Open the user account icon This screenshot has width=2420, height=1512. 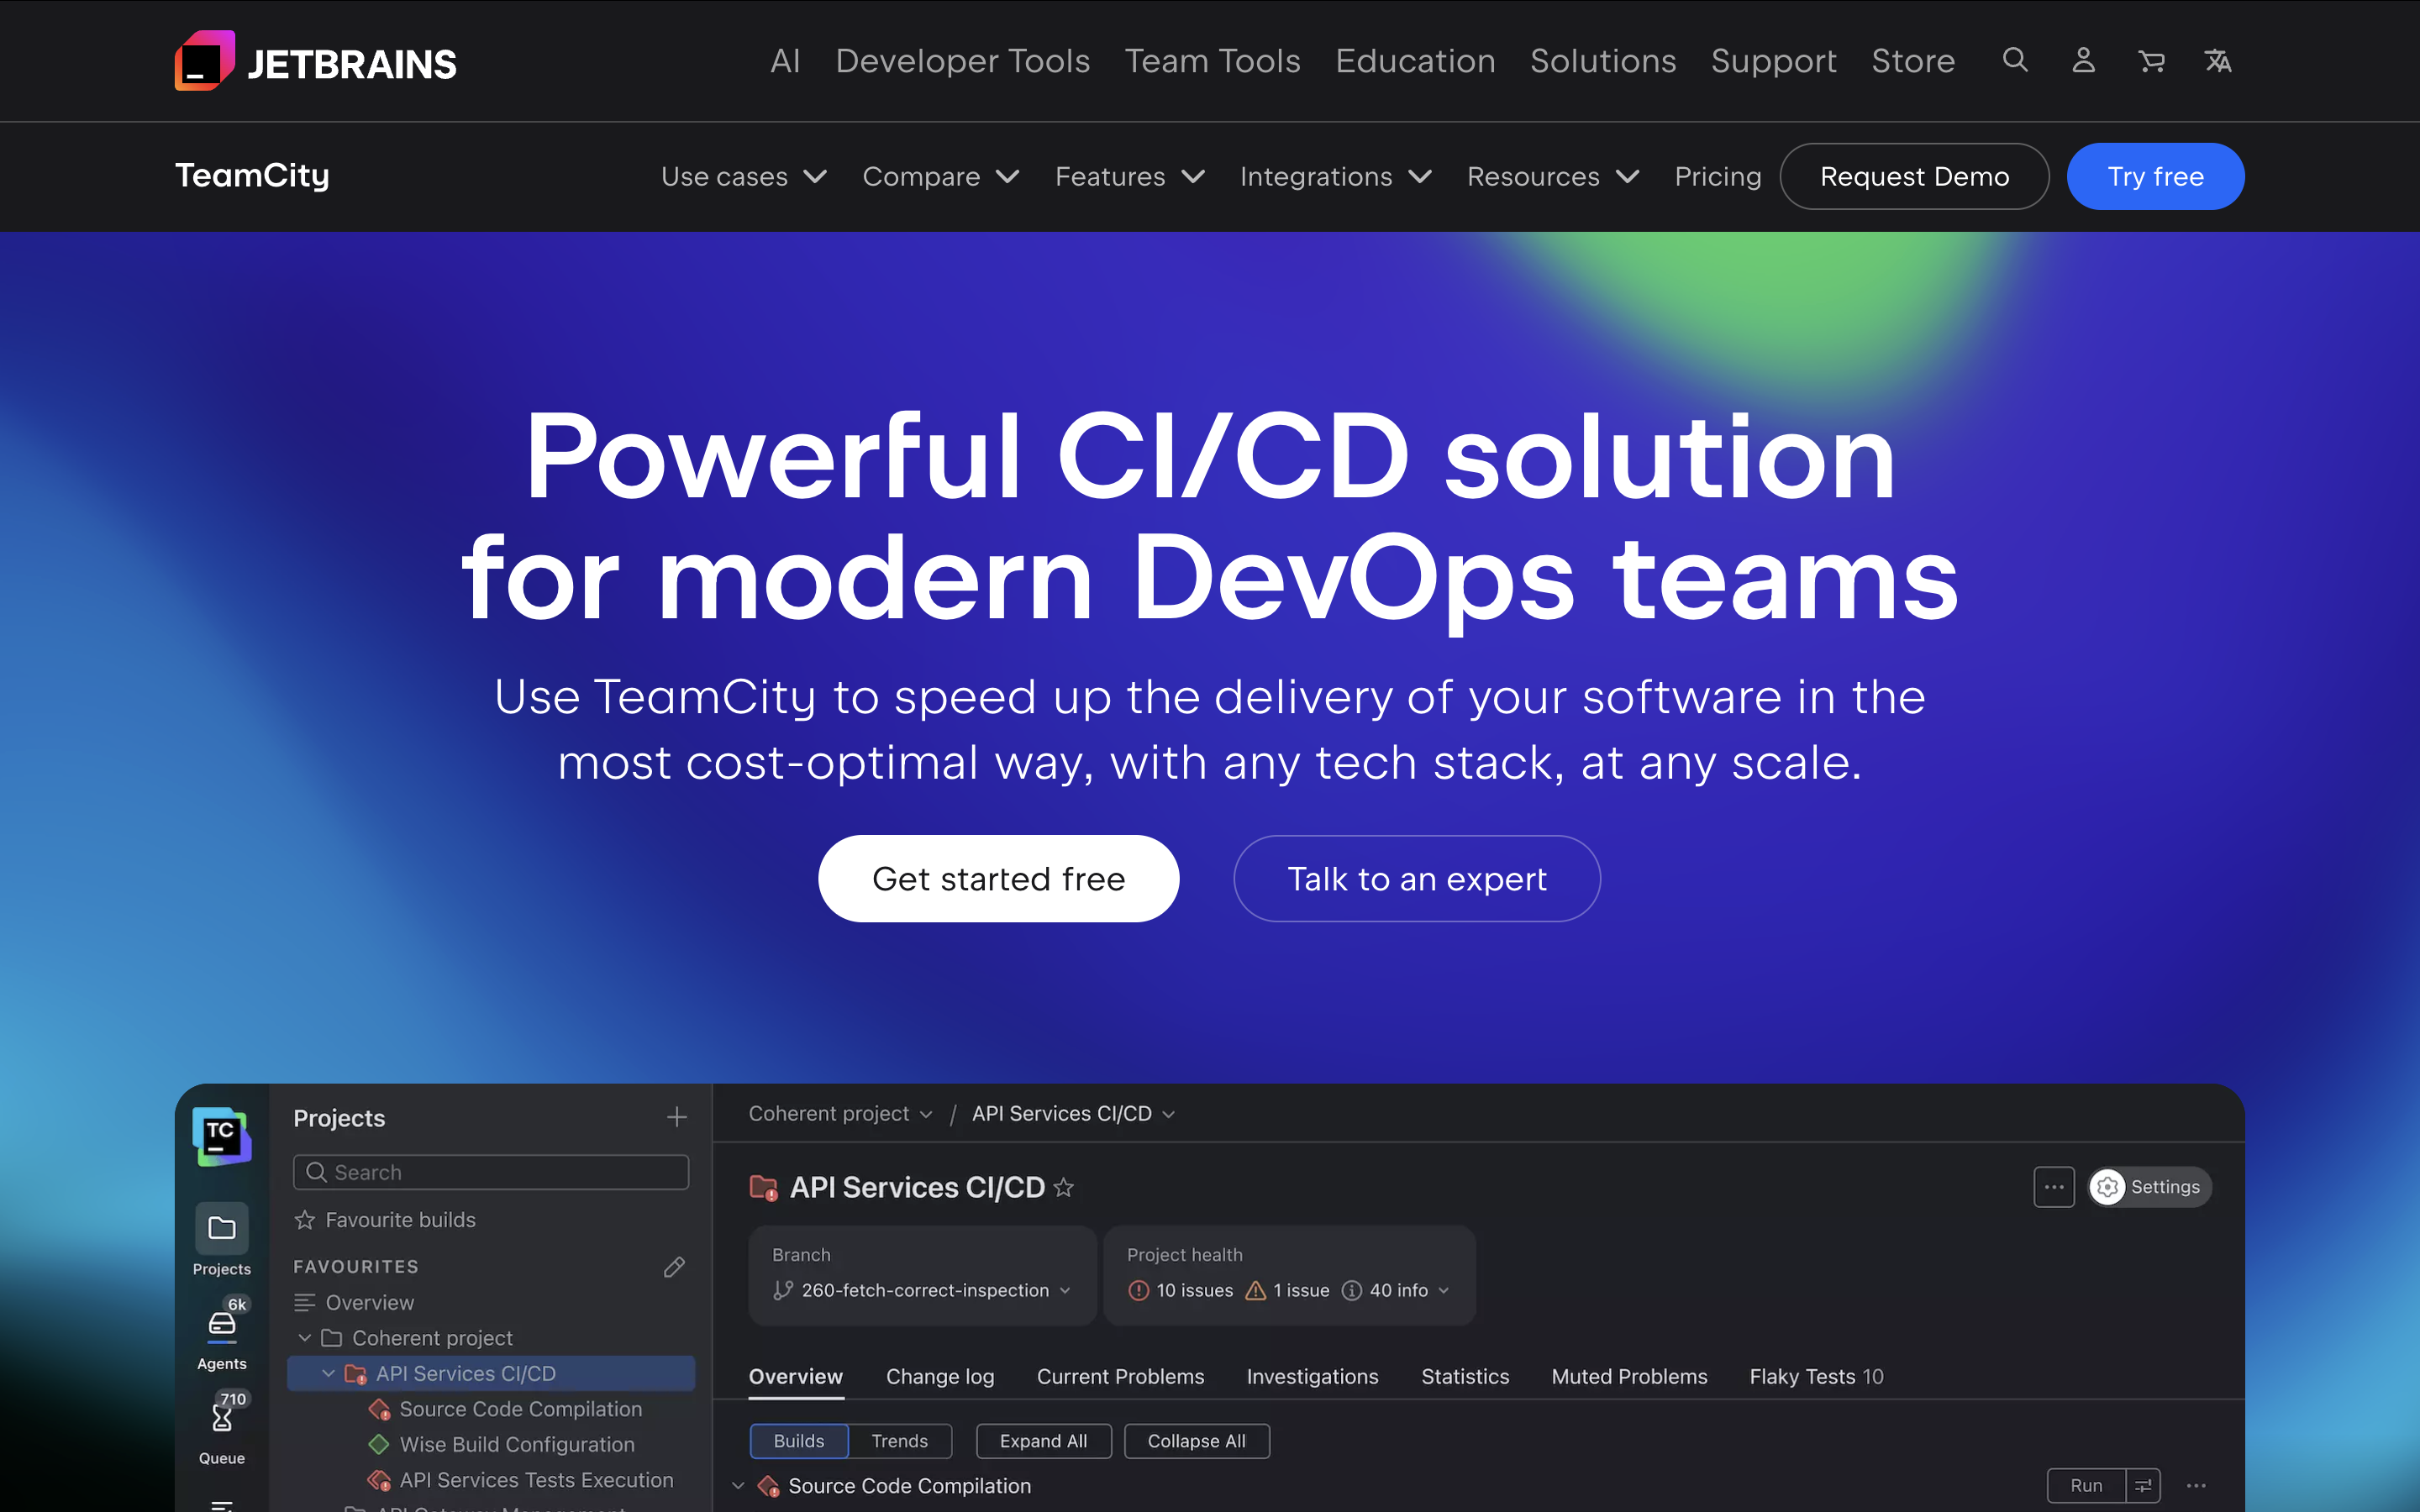coord(2083,60)
